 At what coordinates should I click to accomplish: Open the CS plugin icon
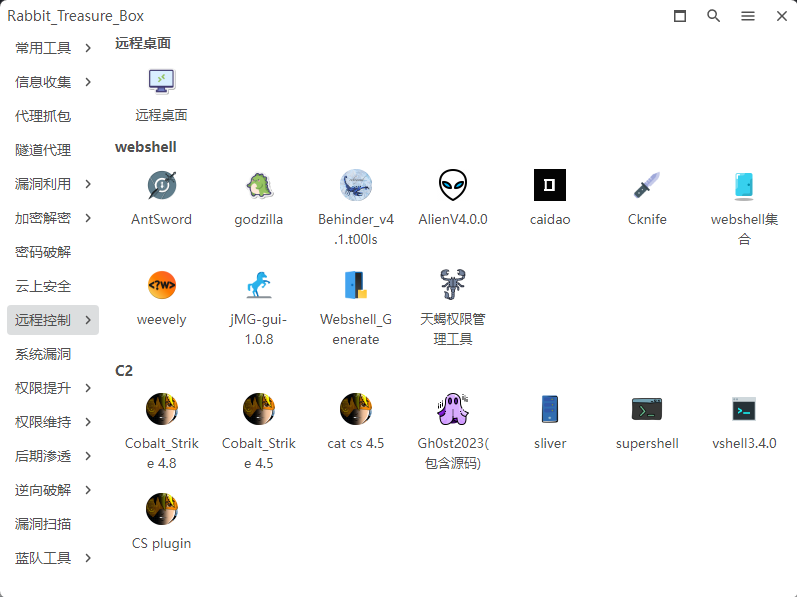click(162, 509)
